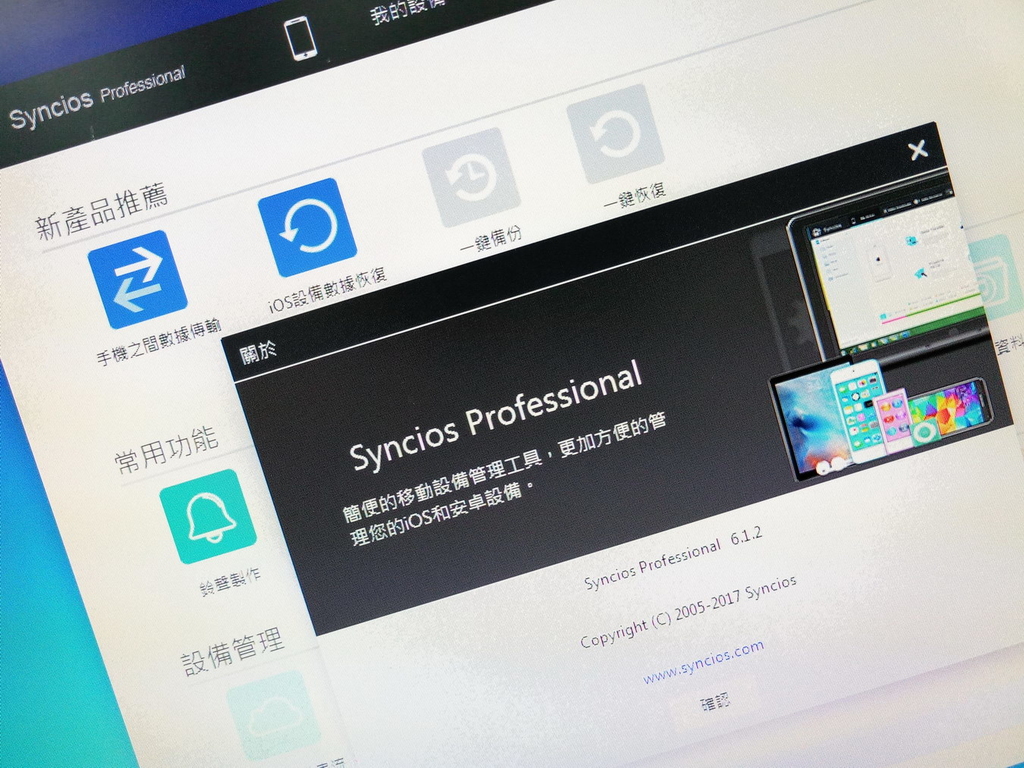Click the 設備管理 section heading
Viewport: 1024px width, 768px height.
tap(233, 650)
